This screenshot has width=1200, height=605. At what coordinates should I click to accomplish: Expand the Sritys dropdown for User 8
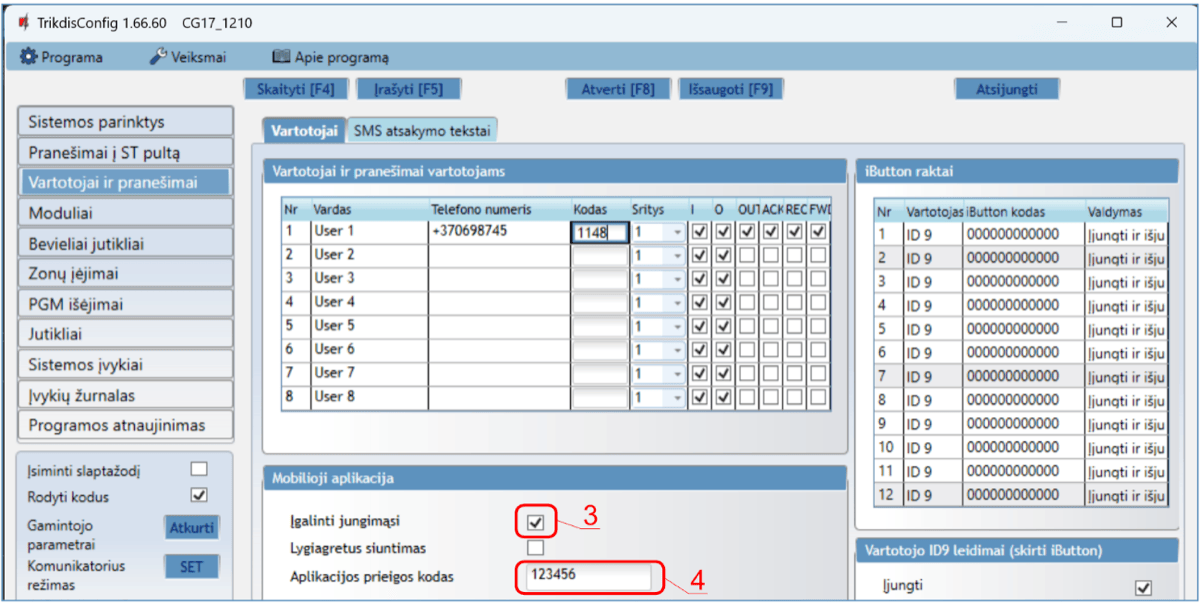pos(676,397)
